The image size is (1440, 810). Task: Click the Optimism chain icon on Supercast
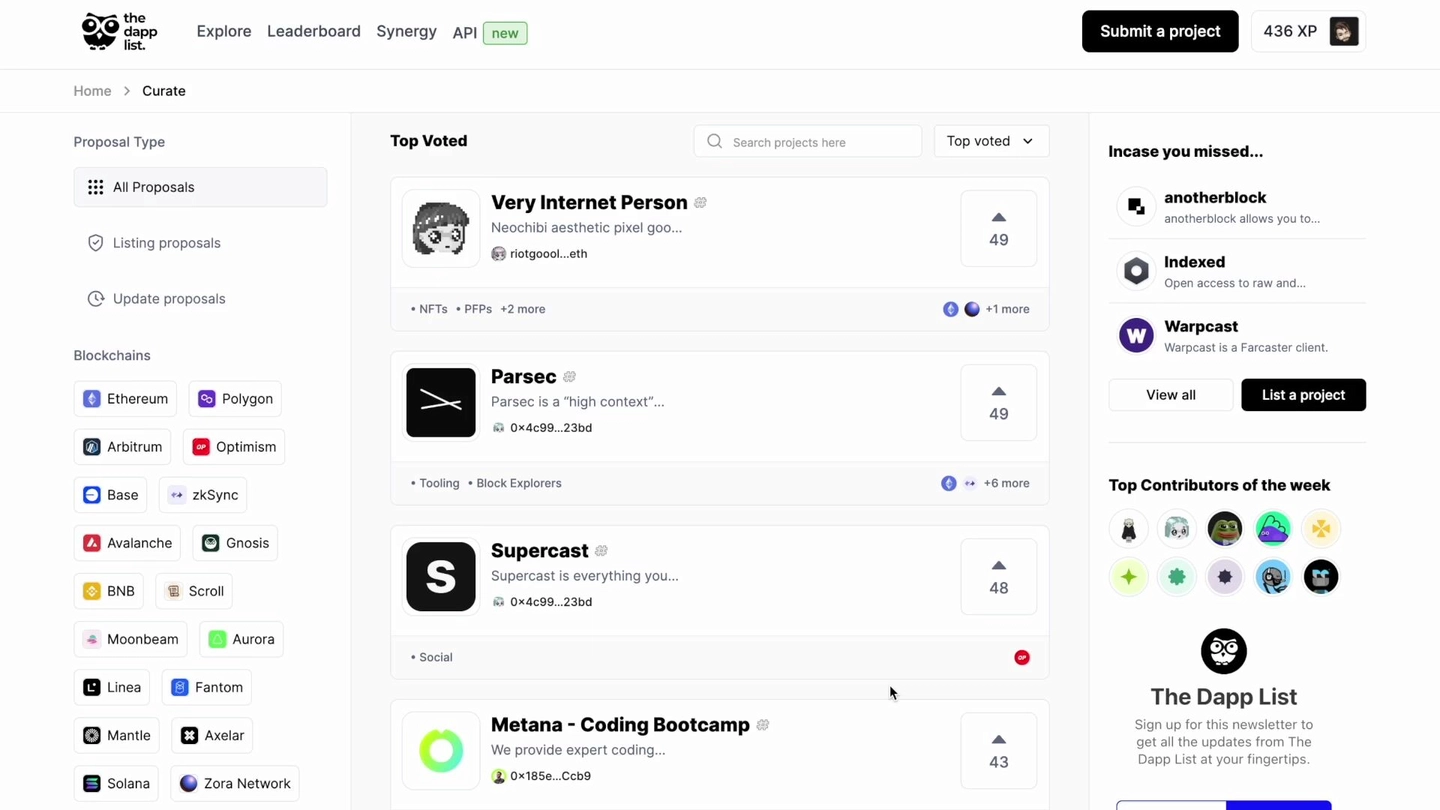[x=1022, y=657]
